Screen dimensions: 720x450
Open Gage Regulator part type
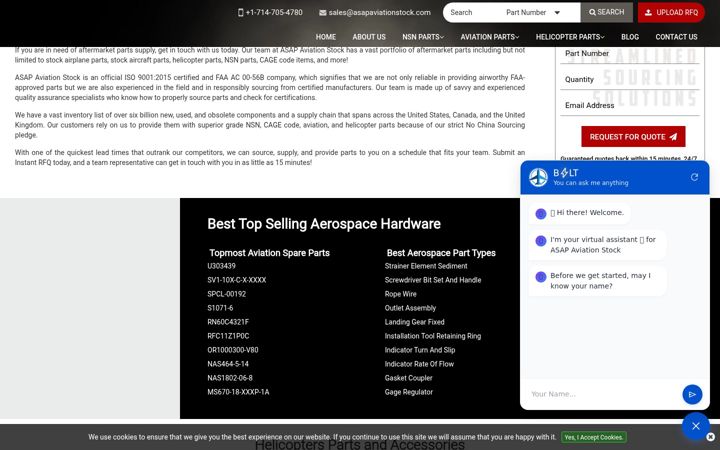click(409, 392)
